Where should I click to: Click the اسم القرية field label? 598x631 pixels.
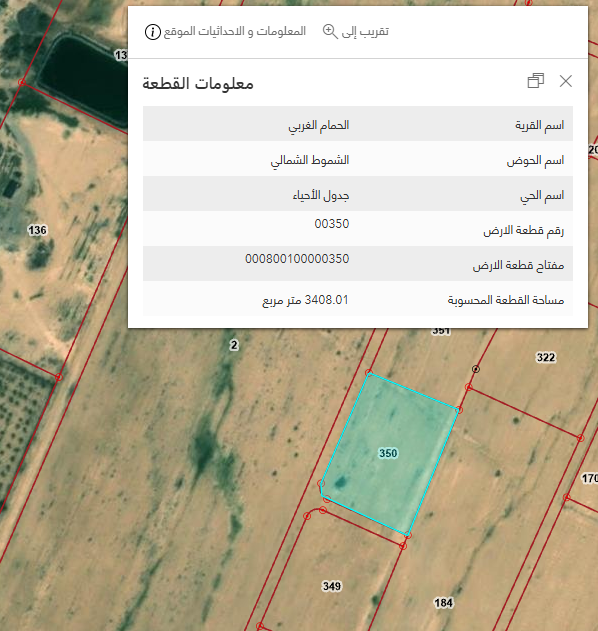pyautogui.click(x=540, y=125)
